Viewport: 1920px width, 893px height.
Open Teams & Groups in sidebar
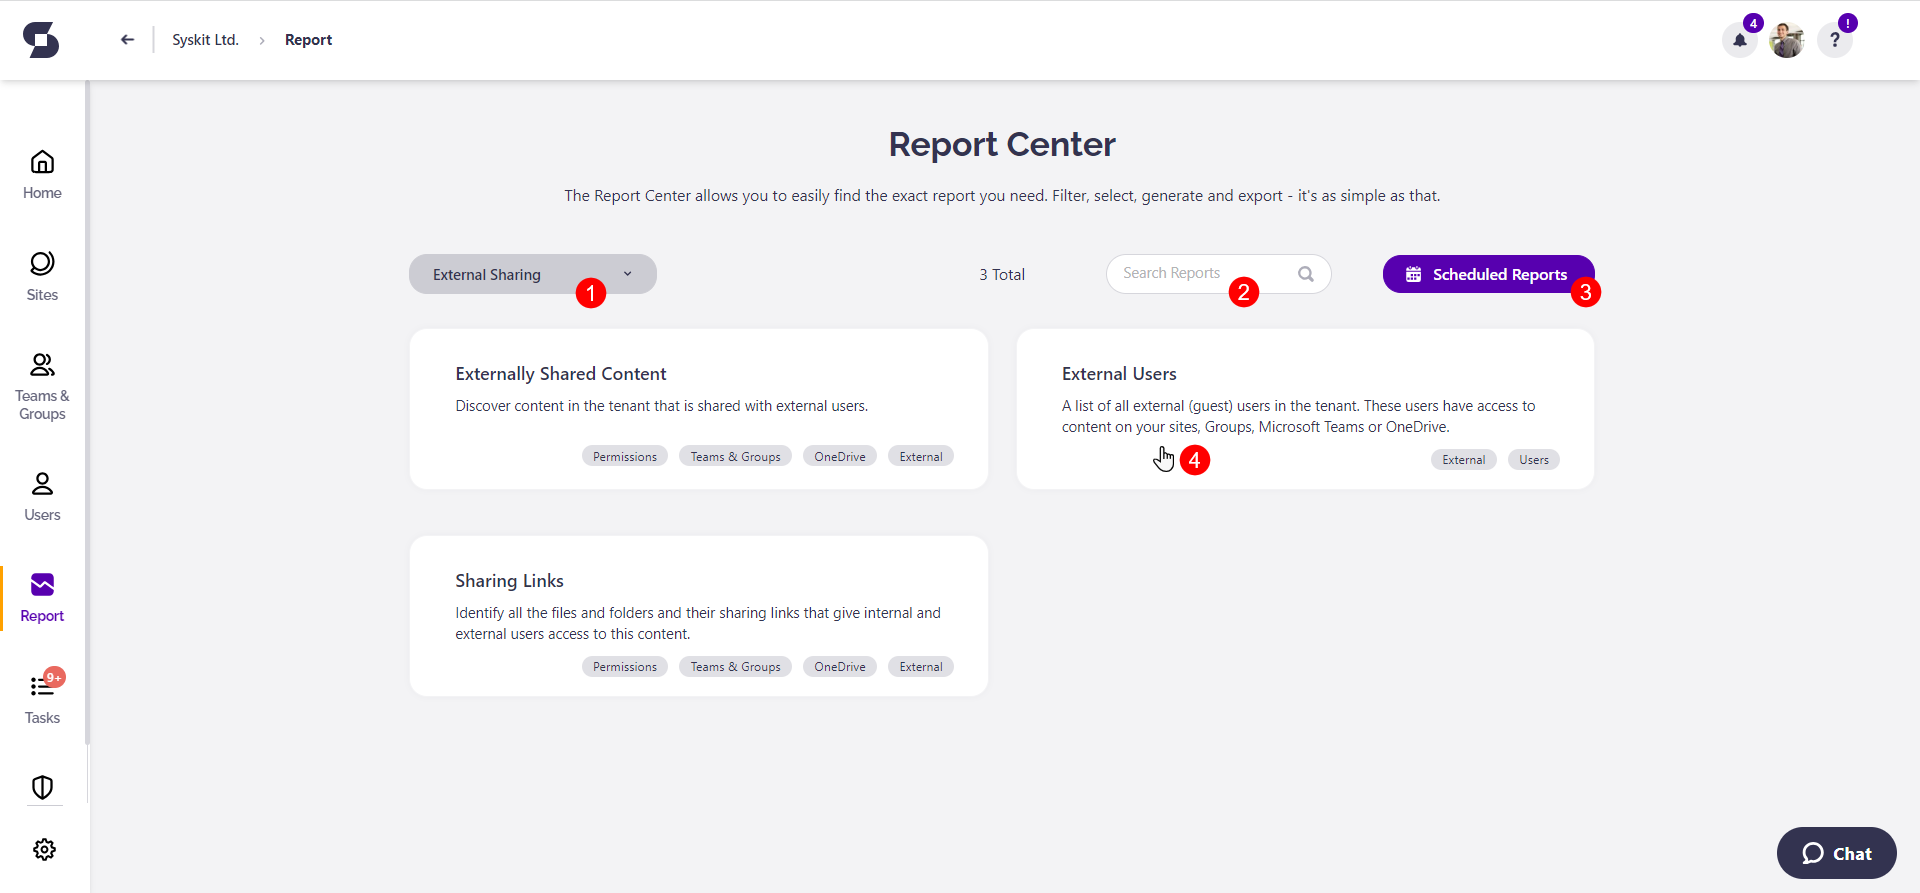pyautogui.click(x=42, y=387)
